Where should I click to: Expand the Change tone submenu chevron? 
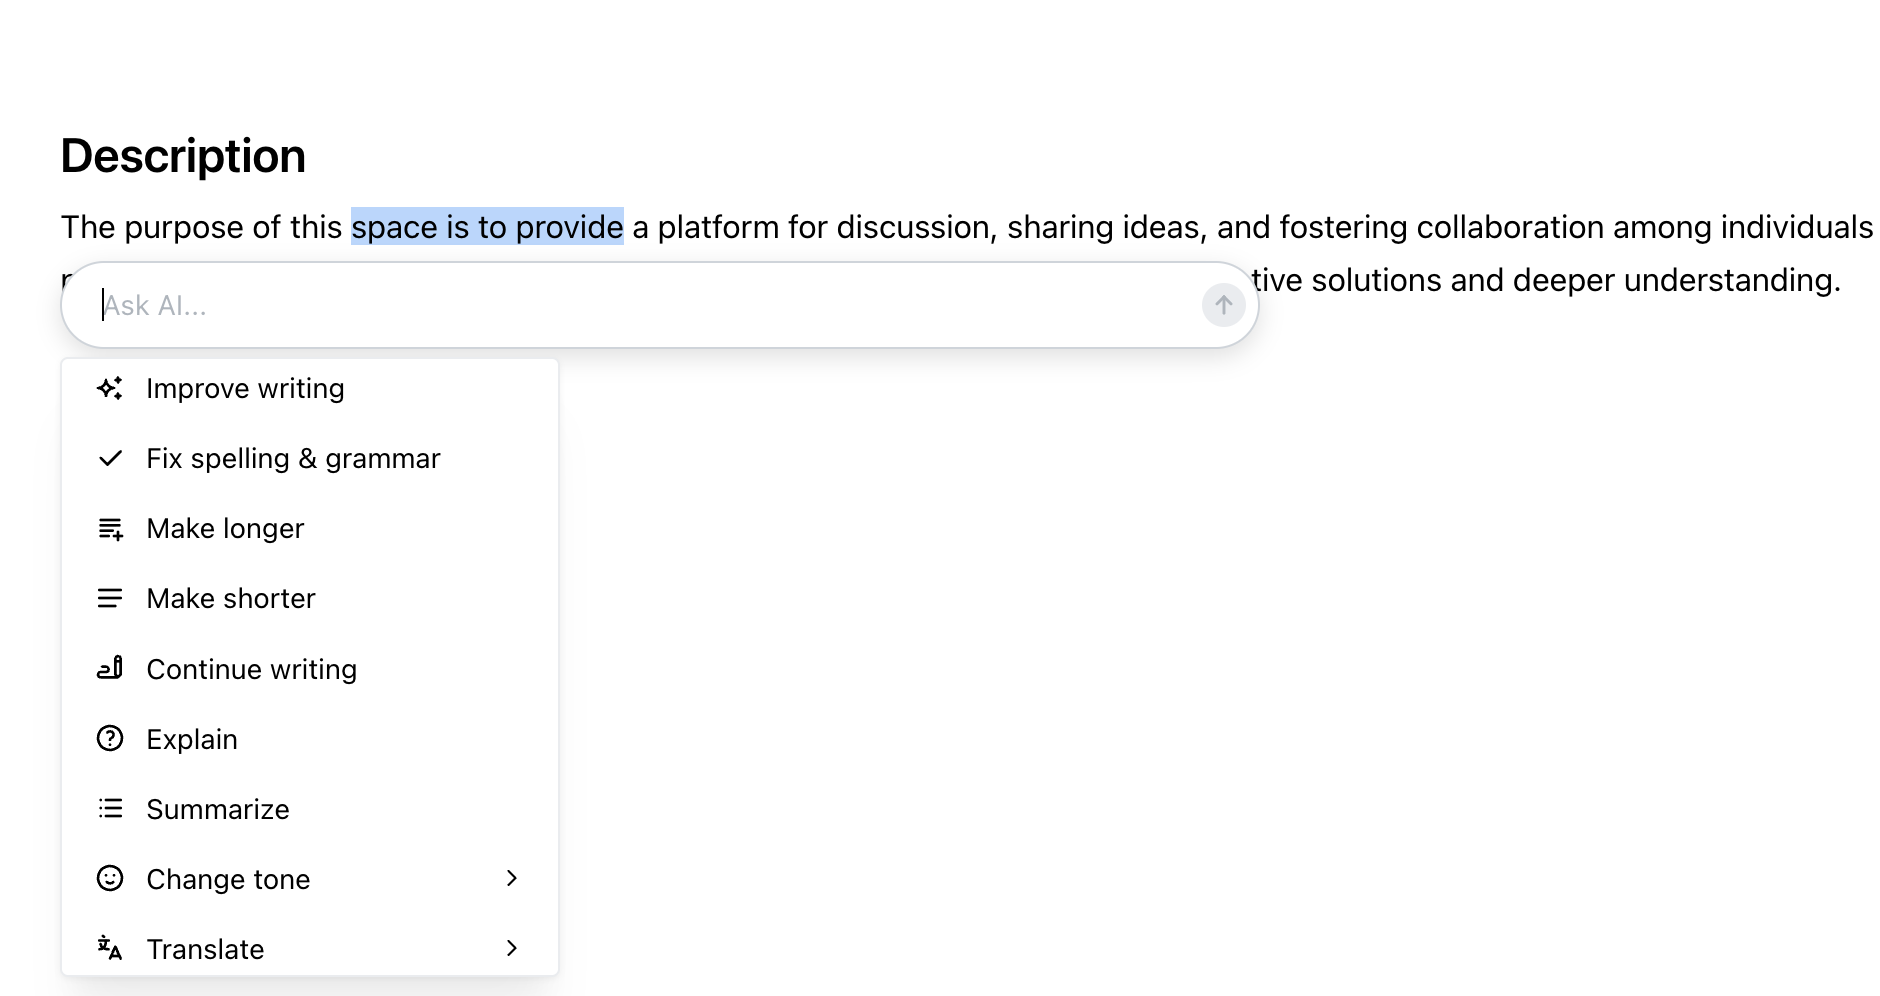point(513,878)
